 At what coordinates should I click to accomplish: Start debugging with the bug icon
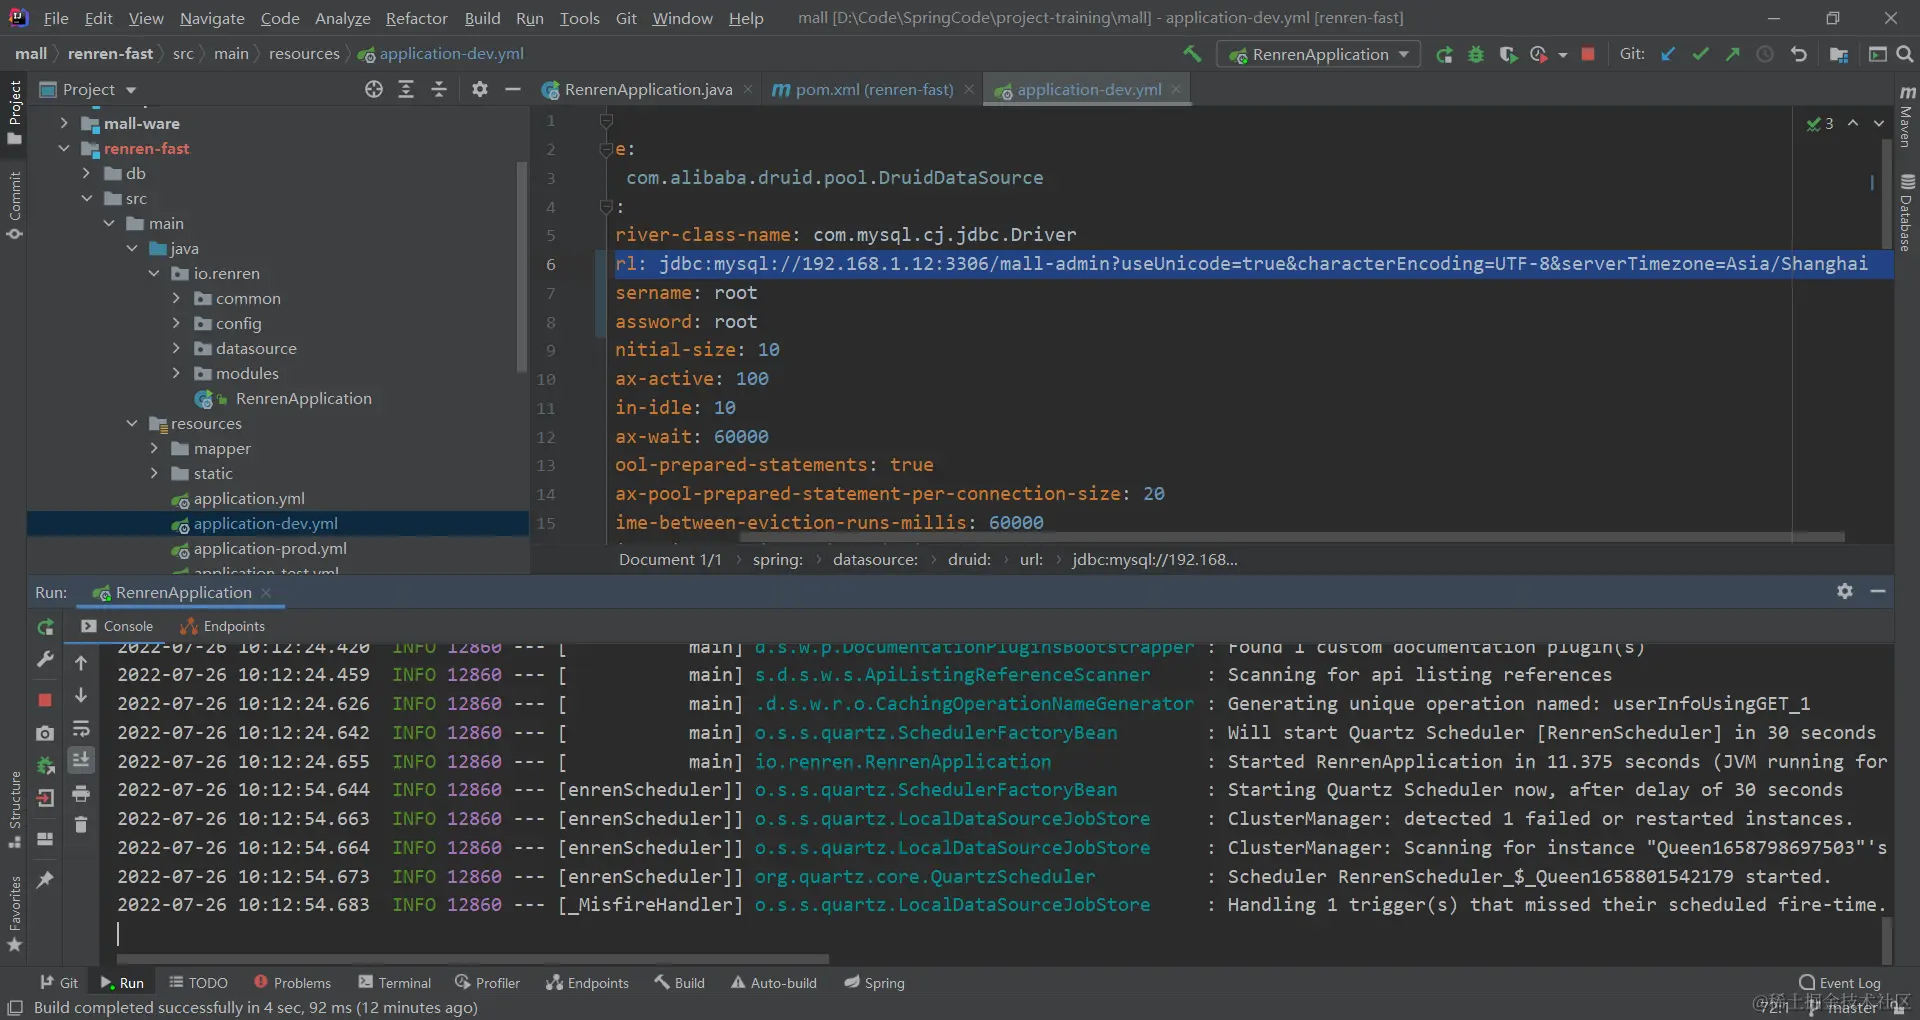1476,54
